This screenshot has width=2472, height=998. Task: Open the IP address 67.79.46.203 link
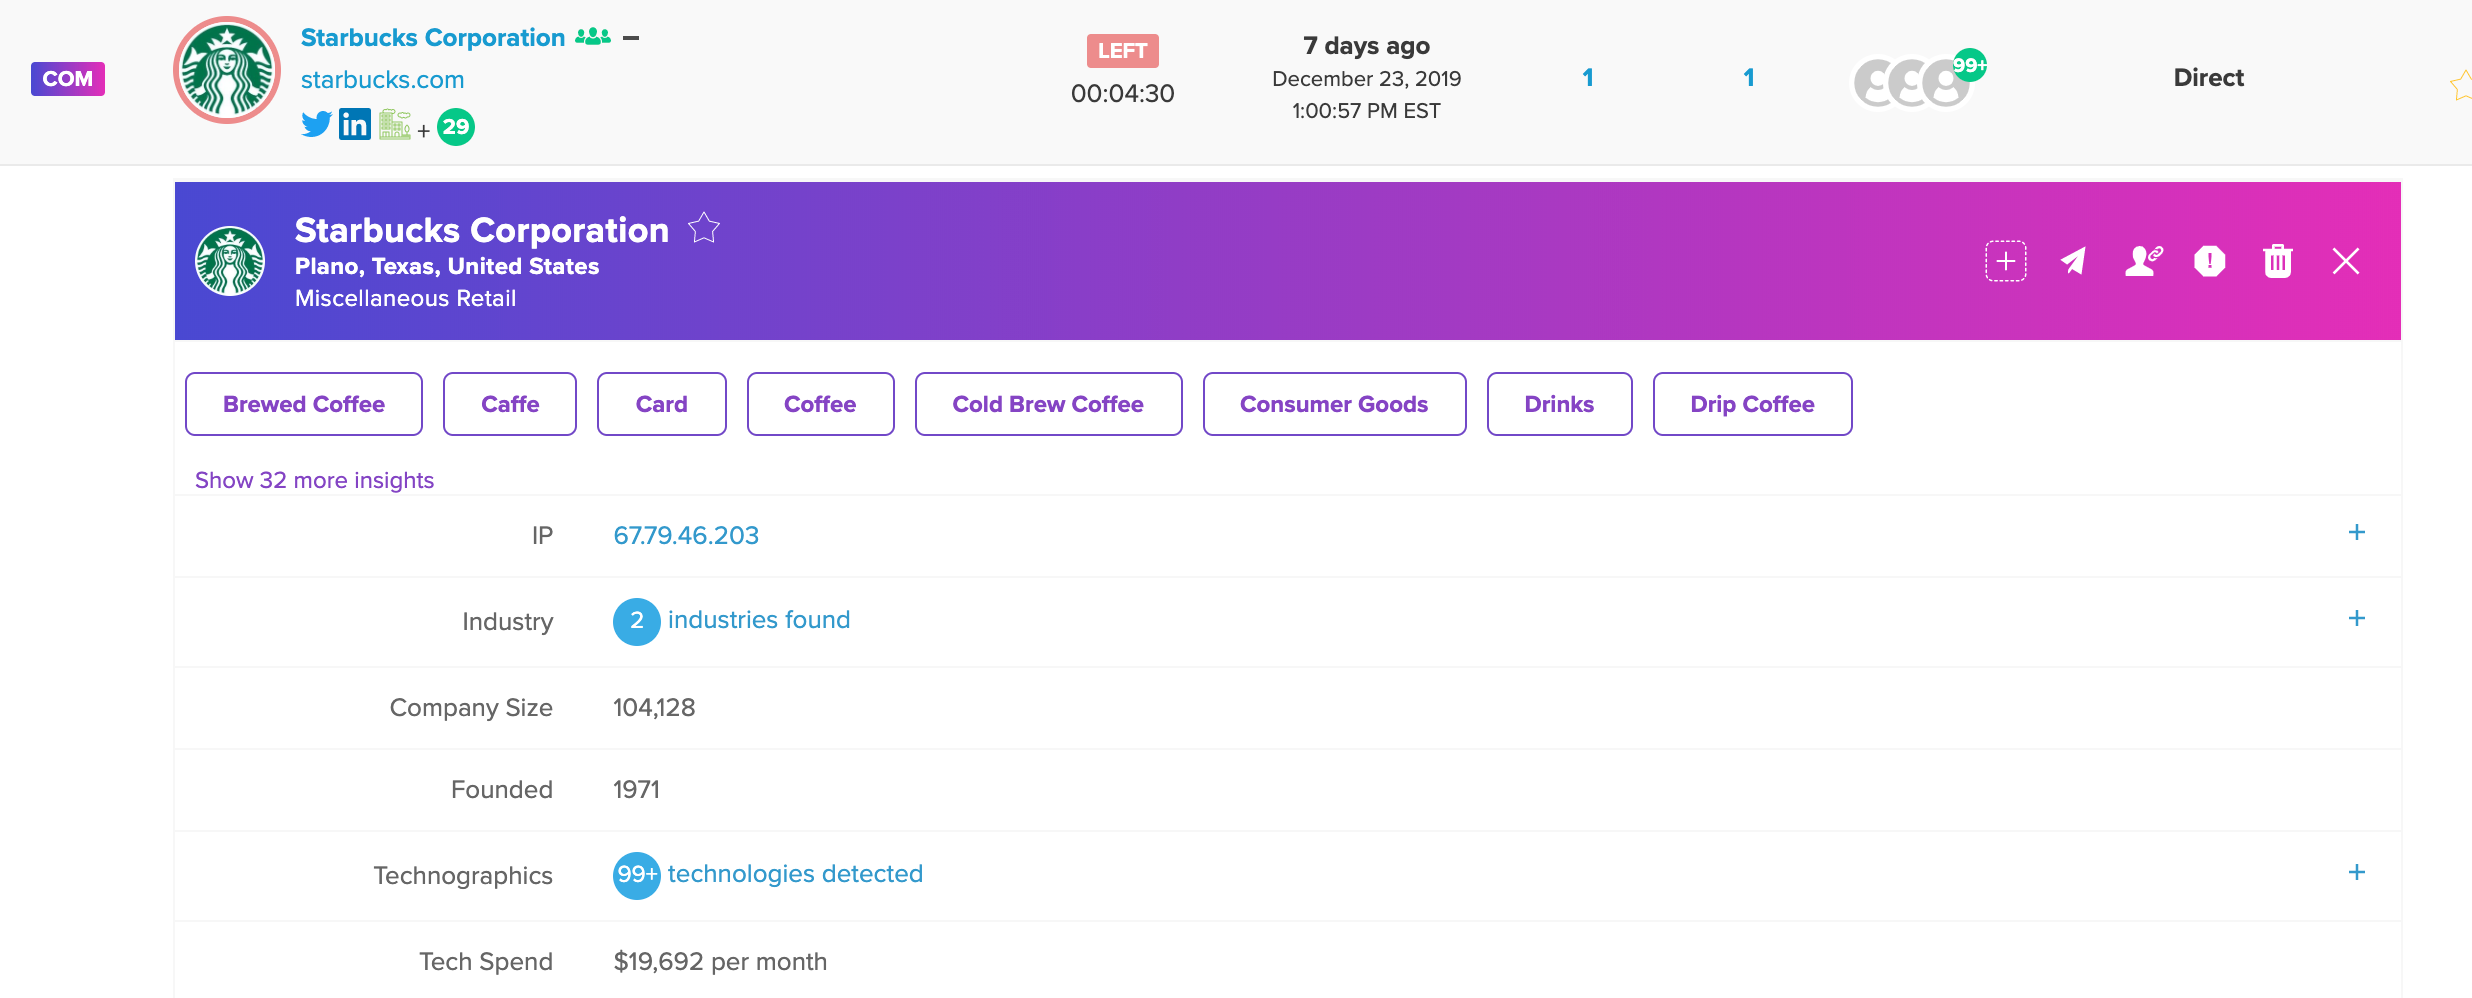(x=686, y=535)
